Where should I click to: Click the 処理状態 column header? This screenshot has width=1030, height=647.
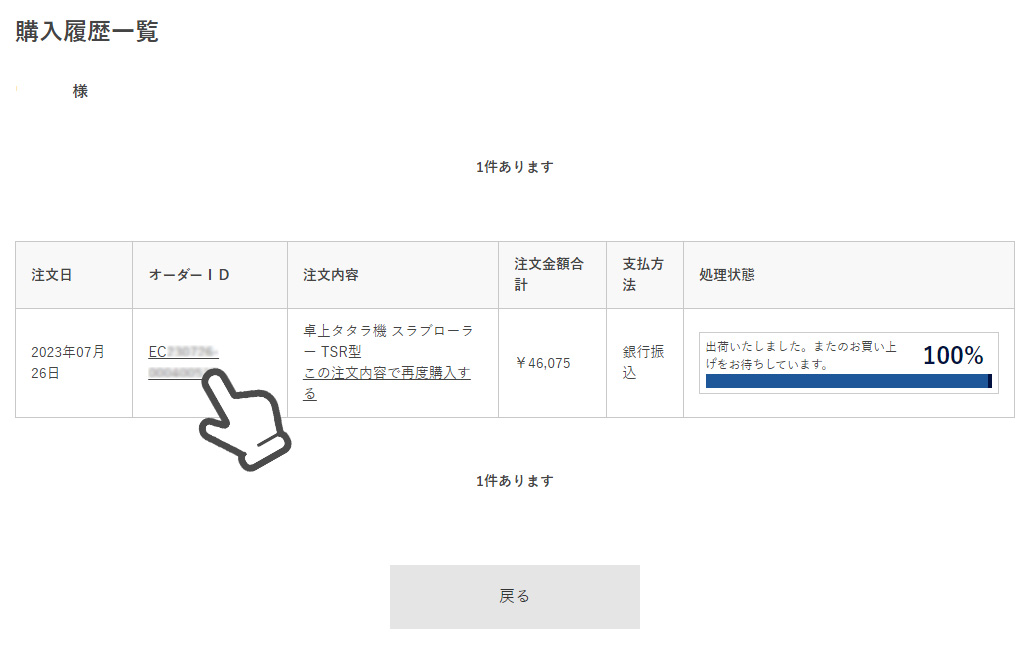click(727, 274)
